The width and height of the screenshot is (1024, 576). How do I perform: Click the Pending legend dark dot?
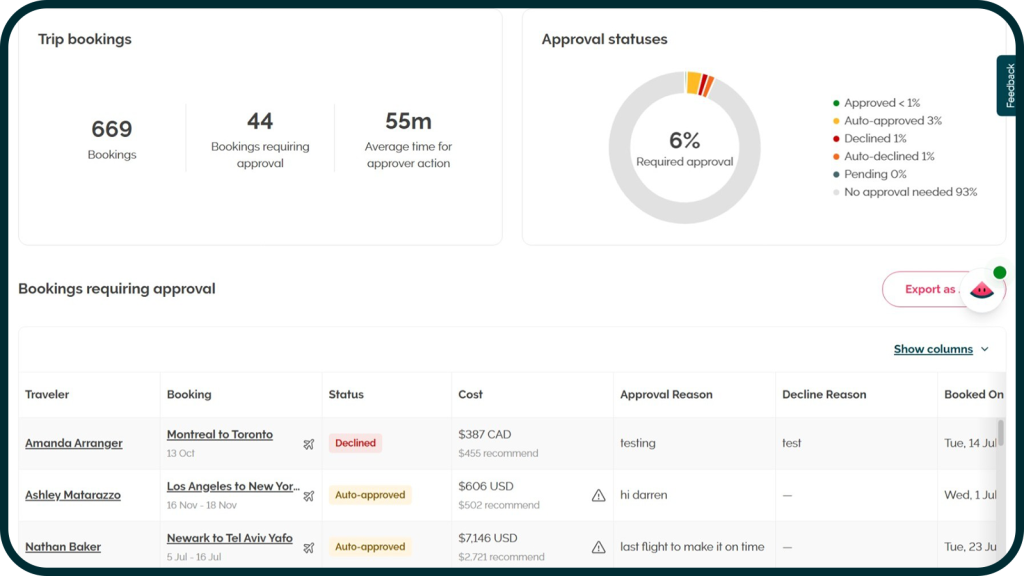tap(836, 174)
